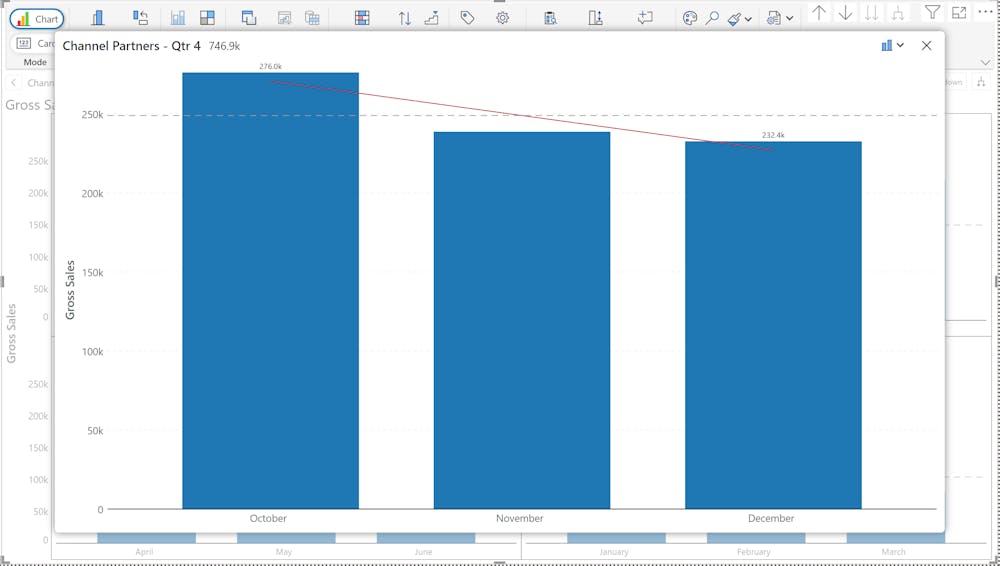Click the focus mode expand icon
Screen dimensions: 1000x566
click(959, 11)
